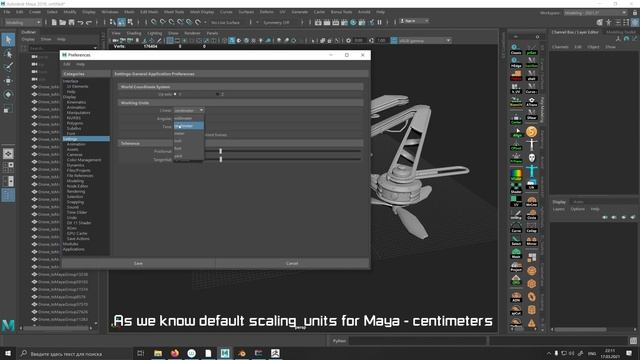The width and height of the screenshot is (640, 360).
Task: Click the white humanoid figure shelf icon
Action: pos(531,144)
